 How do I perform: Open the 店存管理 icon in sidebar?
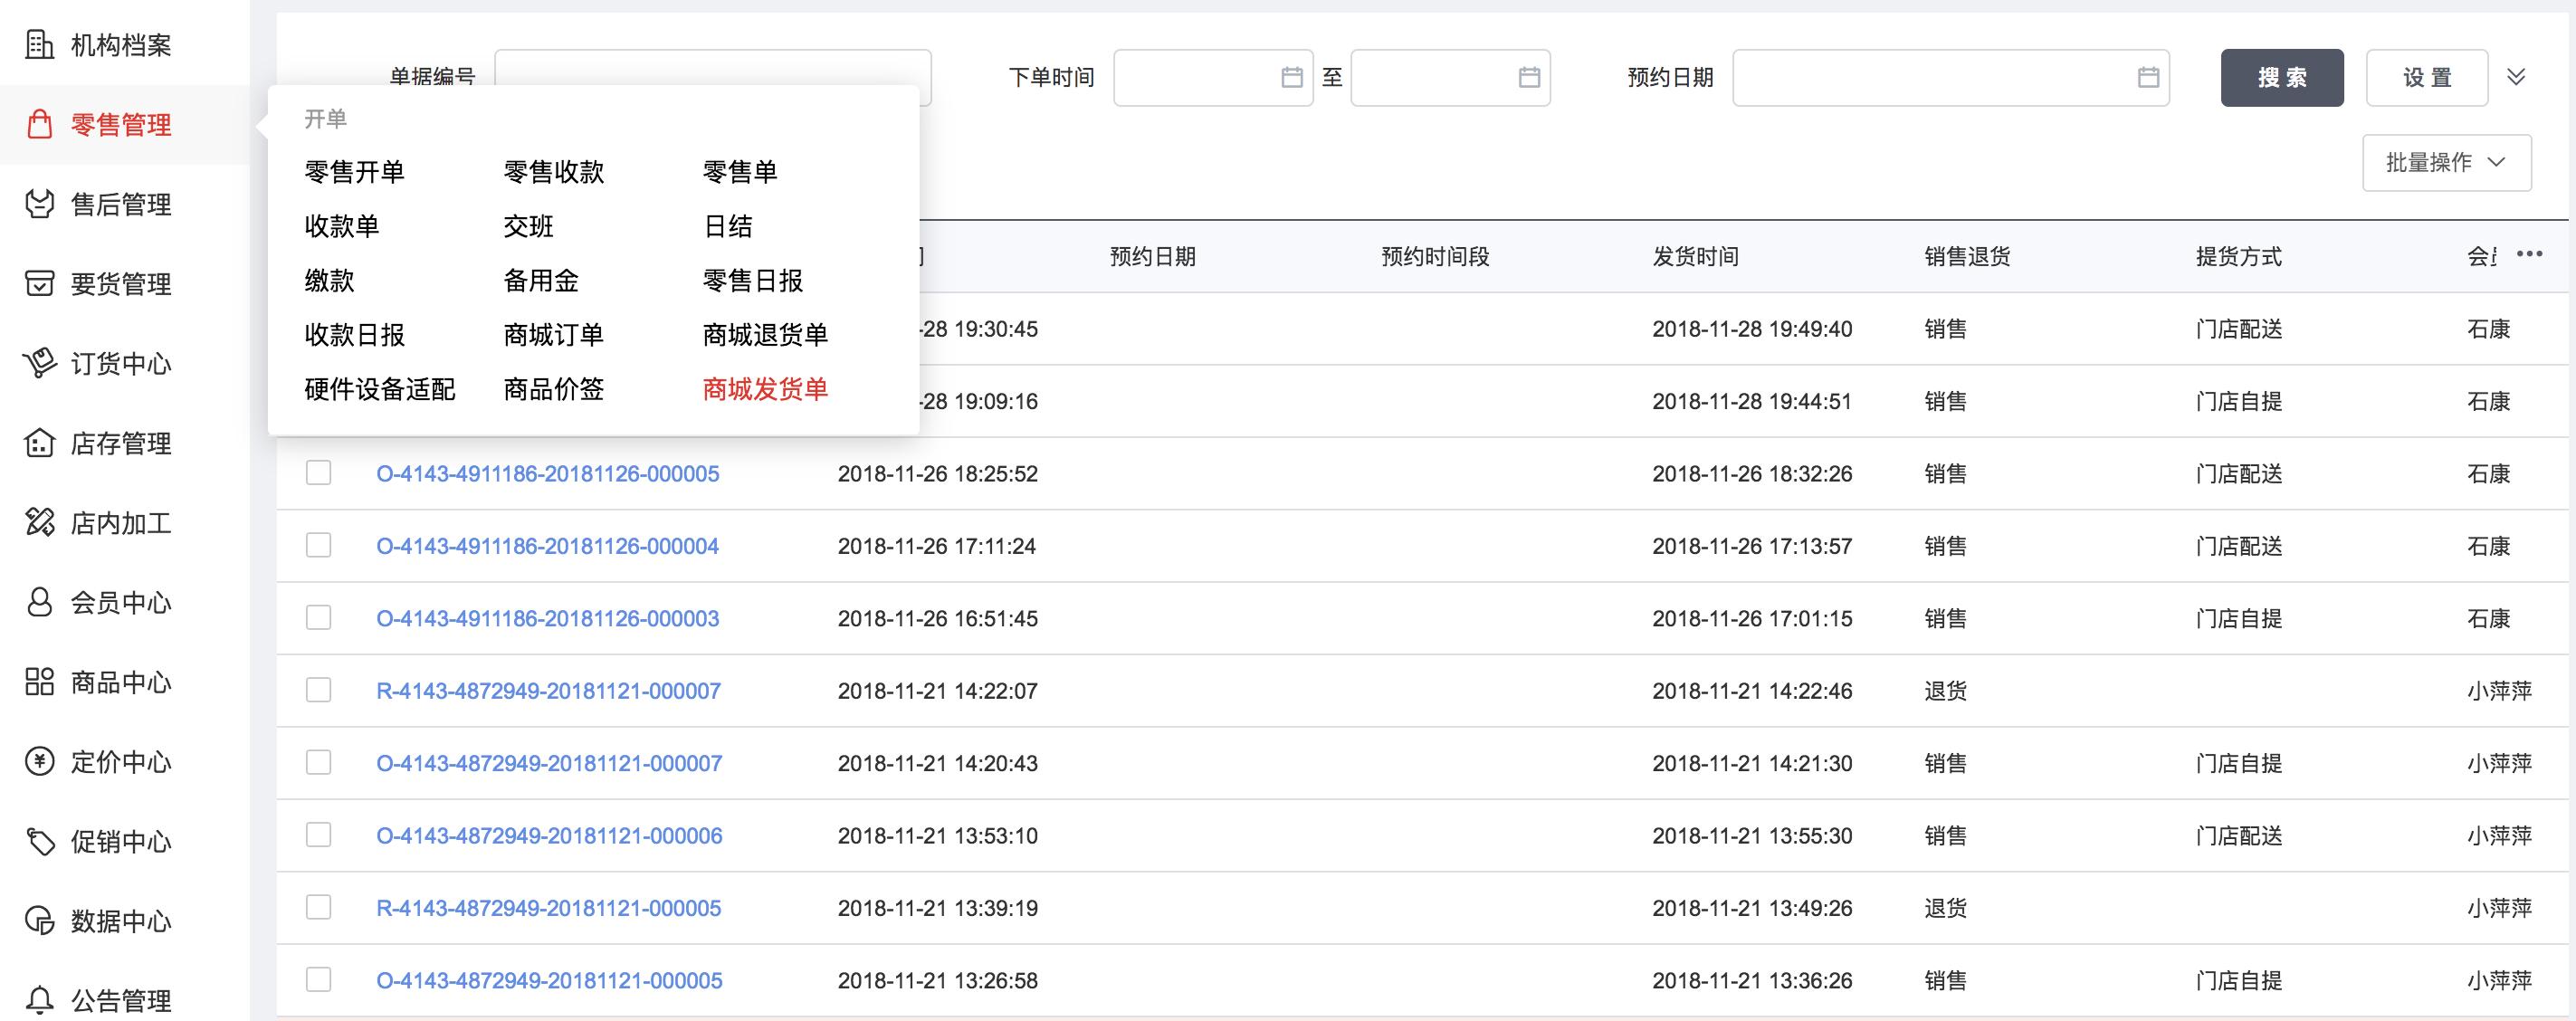[38, 444]
